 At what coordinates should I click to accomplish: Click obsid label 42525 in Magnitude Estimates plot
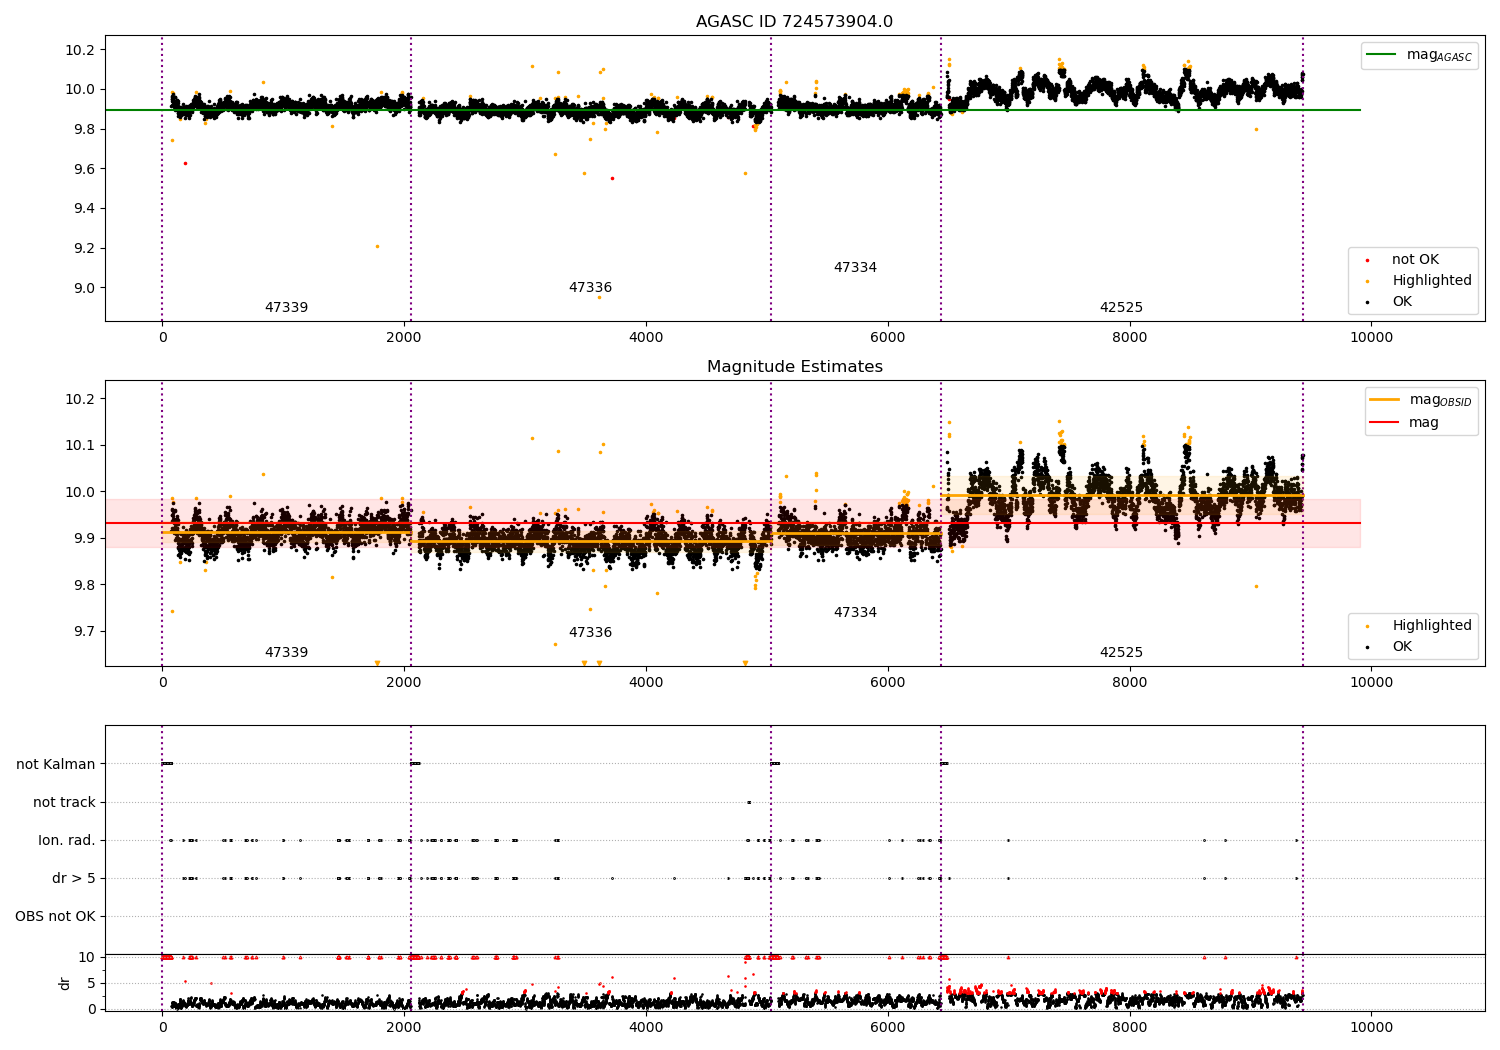coord(1121,653)
